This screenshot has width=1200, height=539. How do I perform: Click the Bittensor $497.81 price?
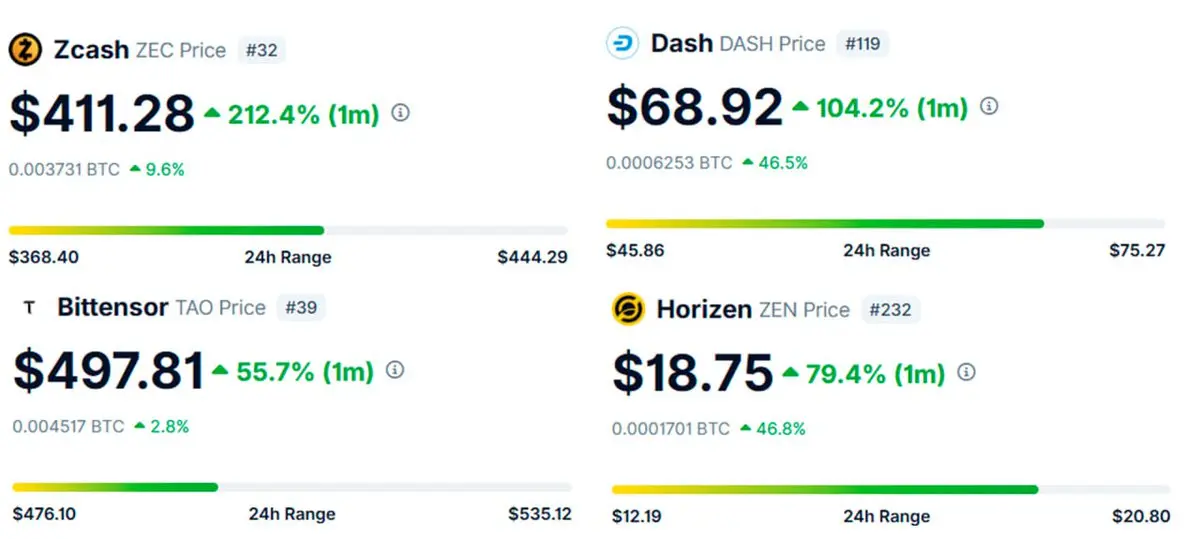pyautogui.click(x=108, y=372)
